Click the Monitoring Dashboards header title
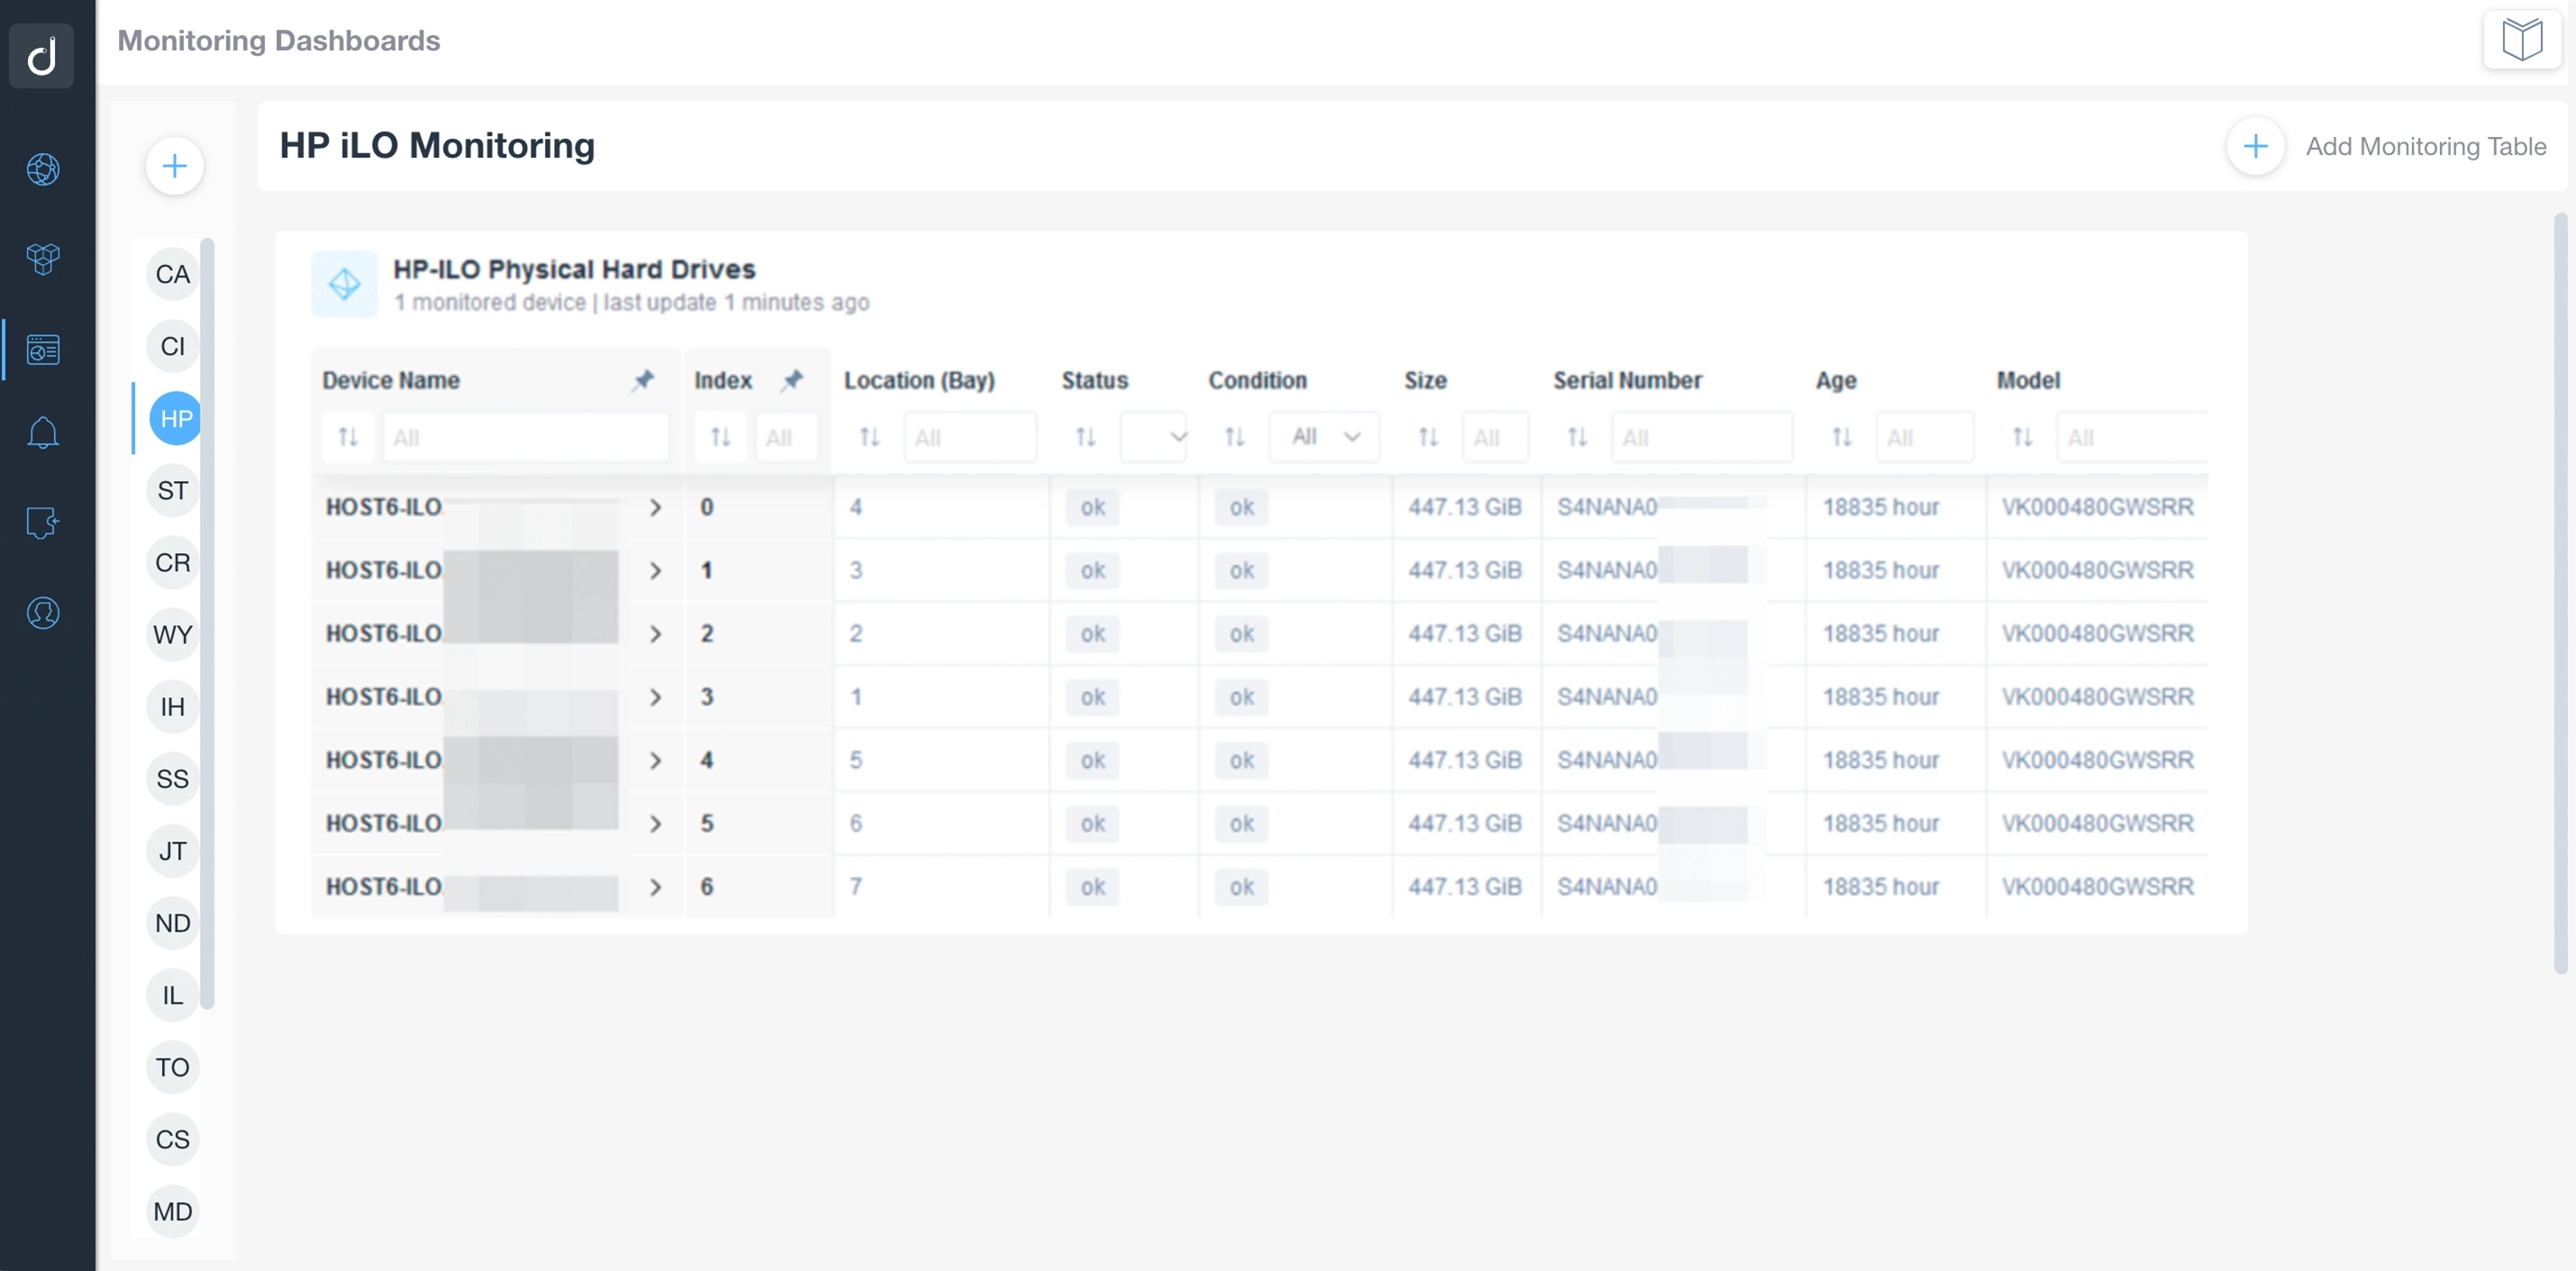2576x1271 pixels. (x=279, y=40)
